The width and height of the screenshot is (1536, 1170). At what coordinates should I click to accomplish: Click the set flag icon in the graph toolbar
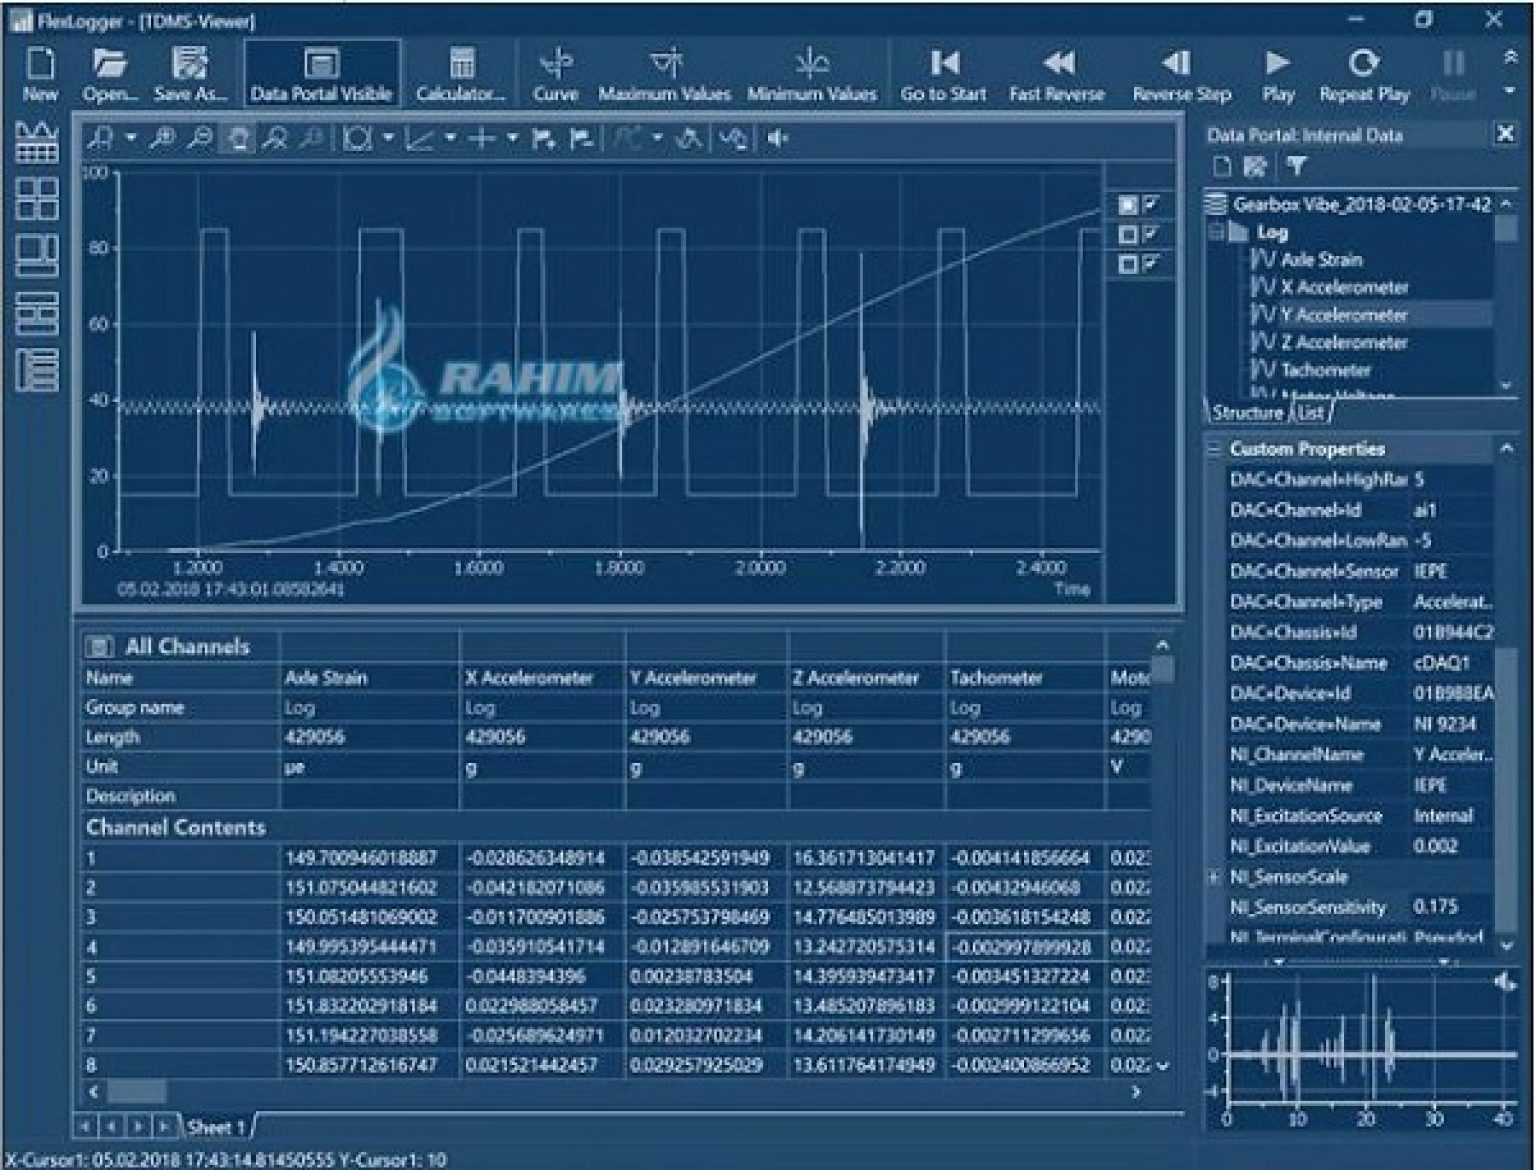[540, 139]
